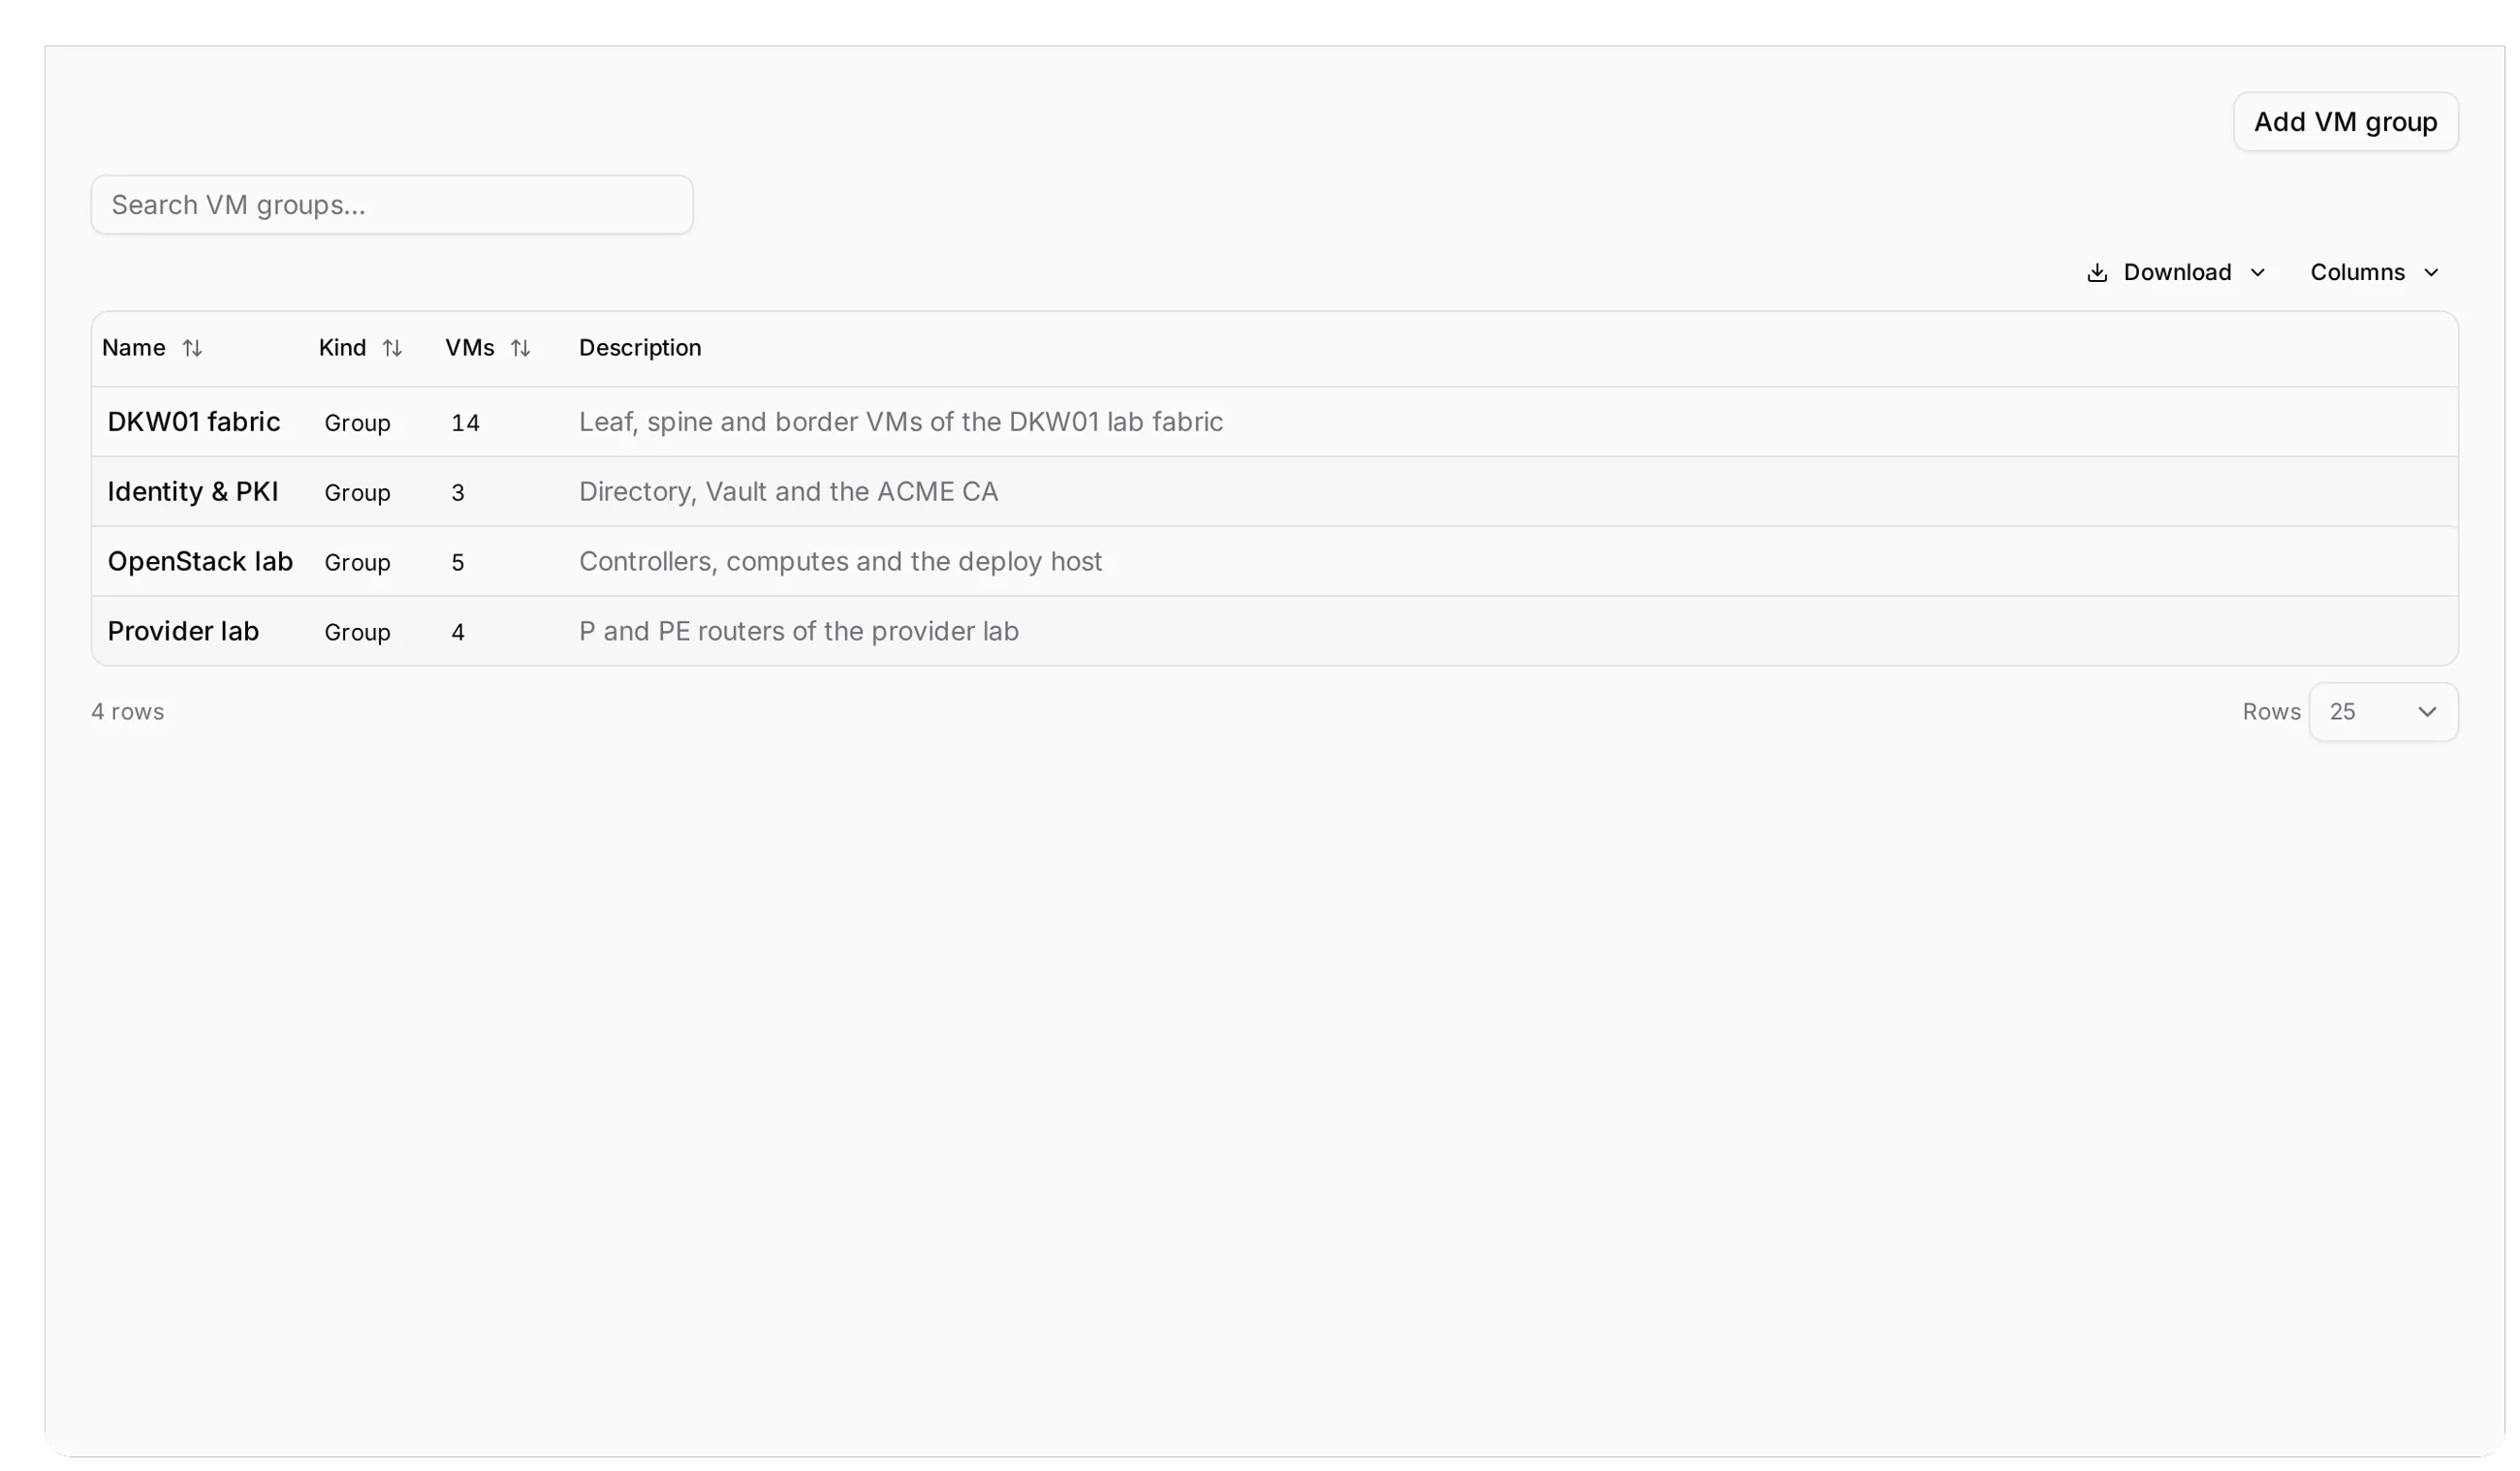2520x1471 pixels.
Task: Click the Kind column header label
Action: (342, 348)
